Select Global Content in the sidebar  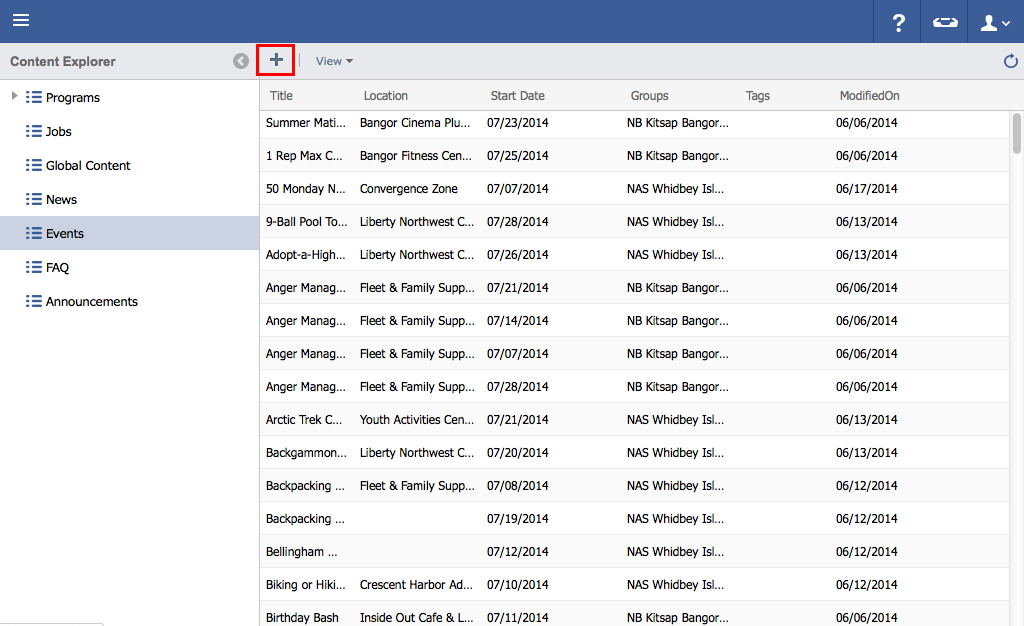pos(88,166)
